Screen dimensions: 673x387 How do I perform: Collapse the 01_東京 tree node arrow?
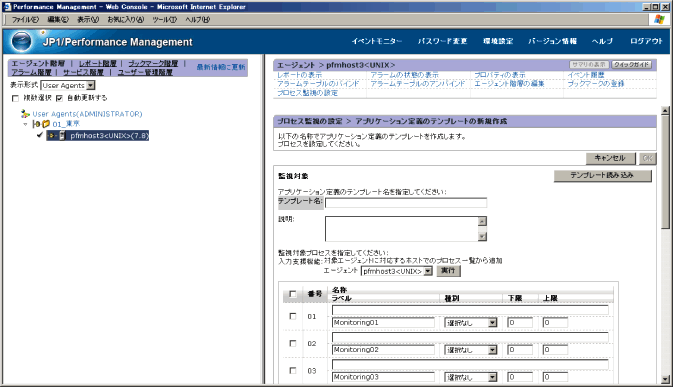[25, 124]
